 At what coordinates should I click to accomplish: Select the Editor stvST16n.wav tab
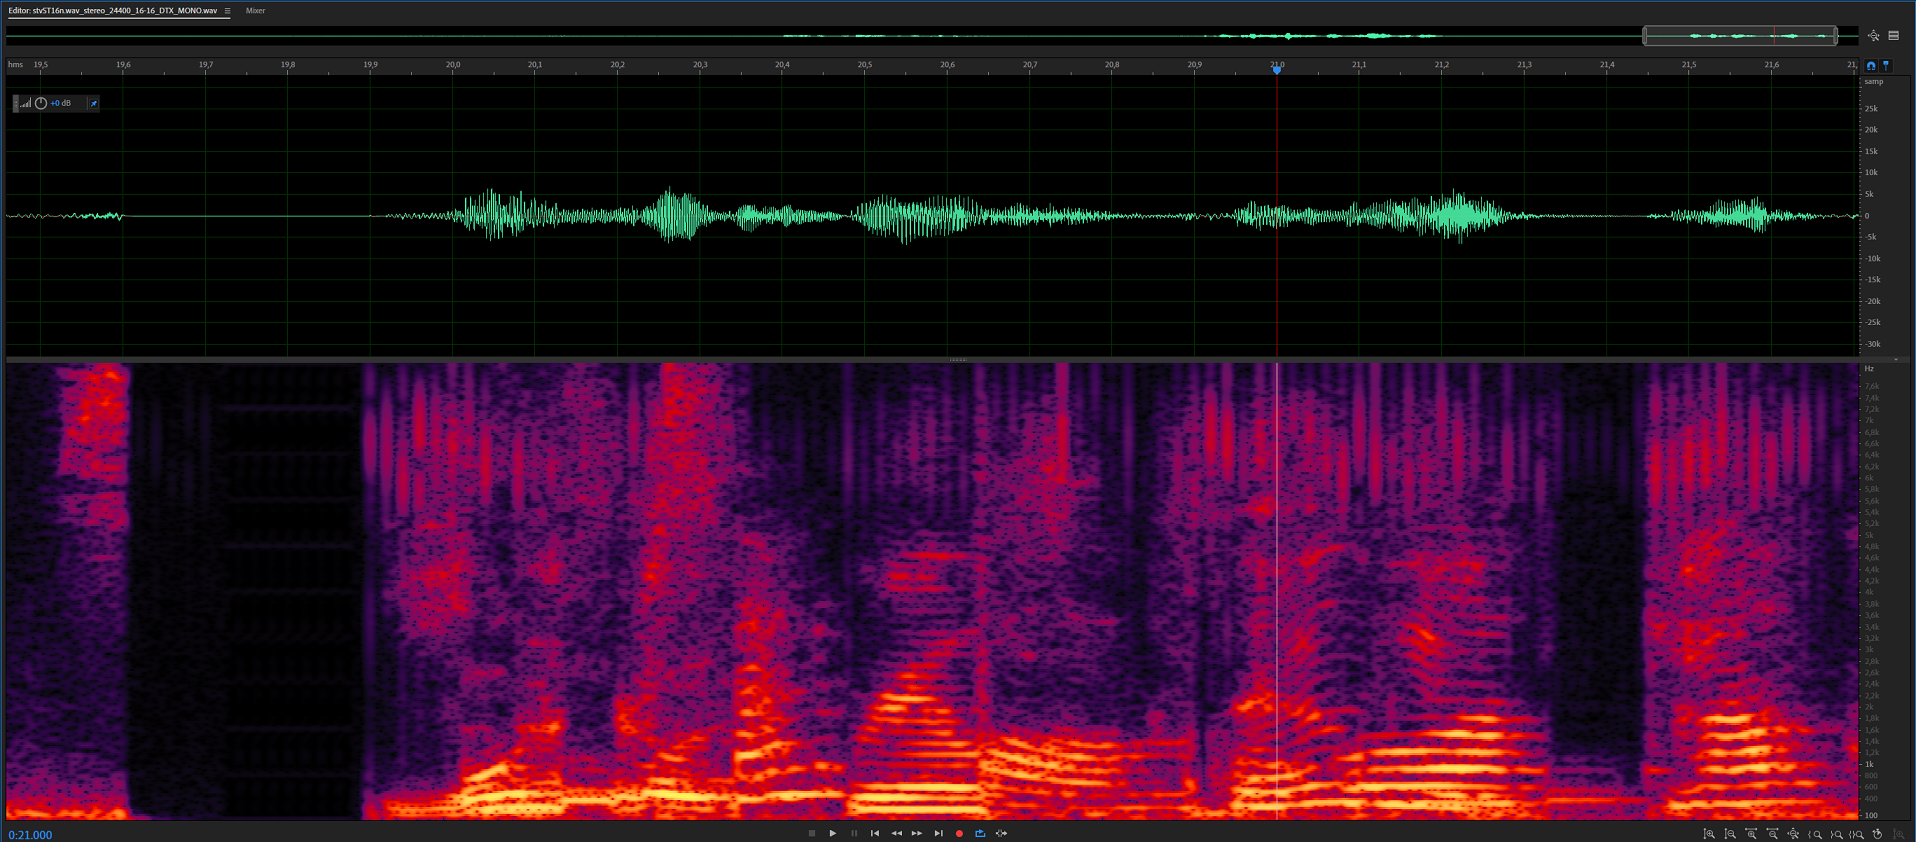pyautogui.click(x=112, y=11)
